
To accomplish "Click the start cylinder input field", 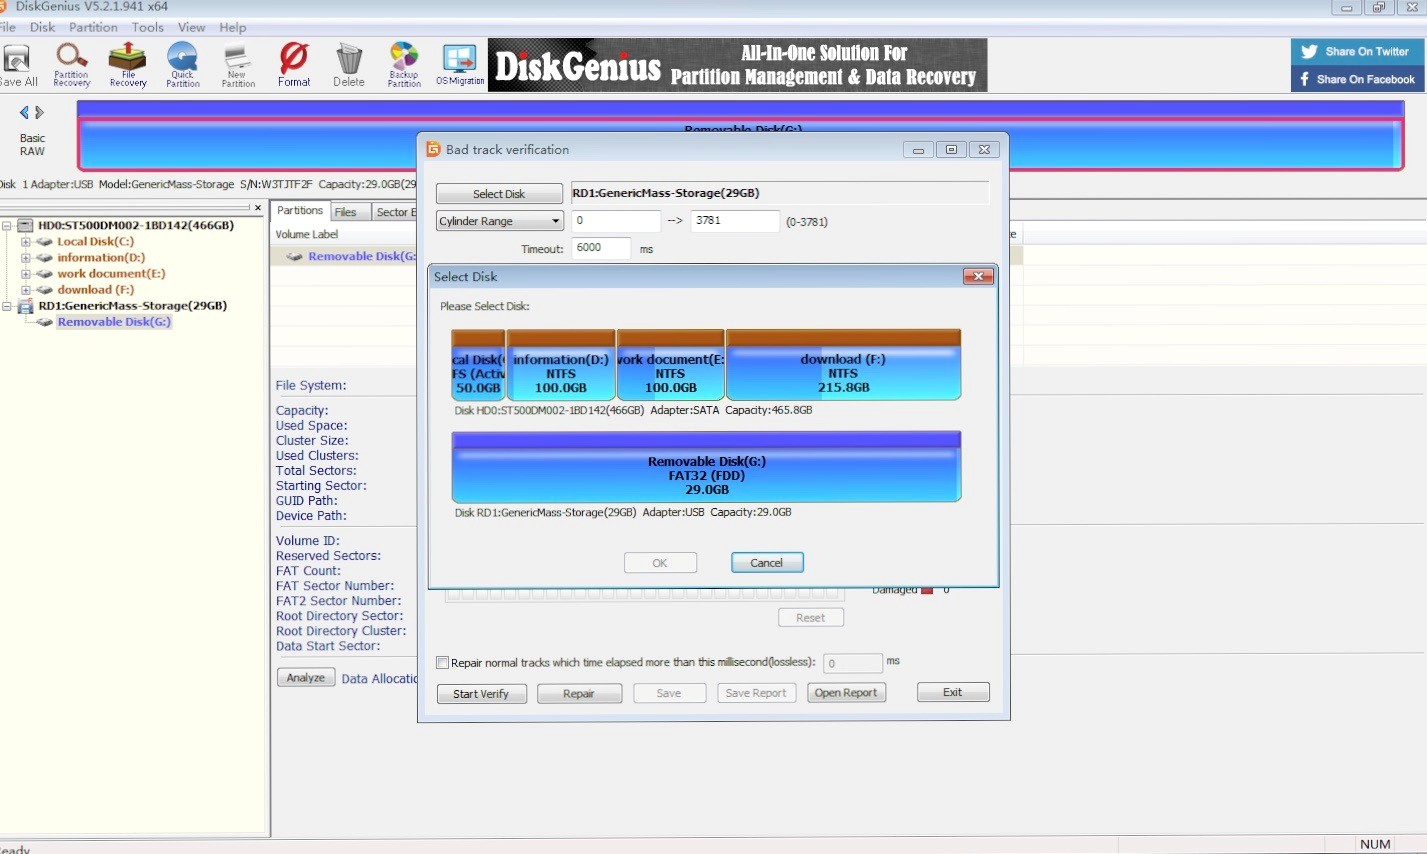I will click(x=616, y=221).
